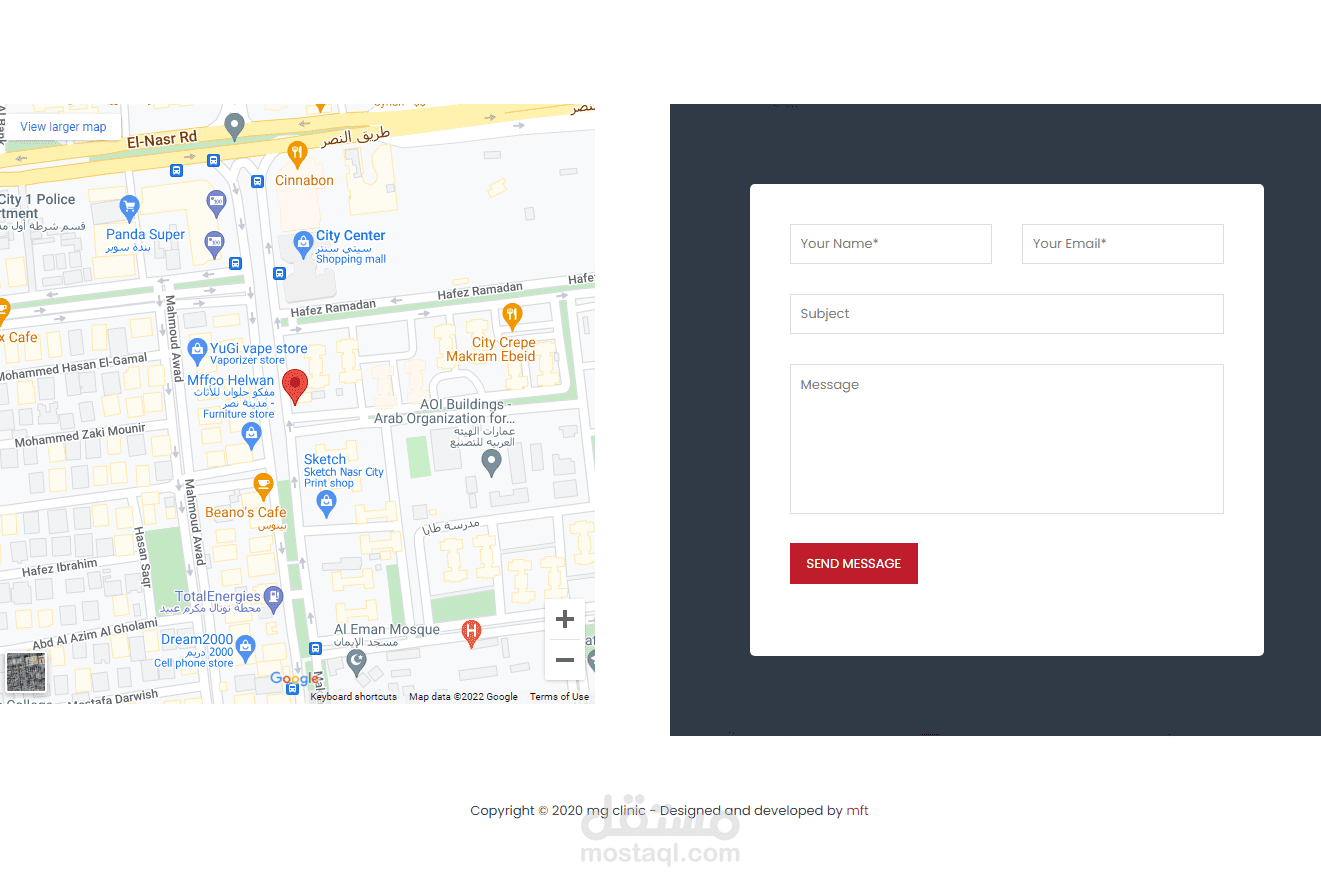The image size is (1321, 885).
Task: Click the red location pin on the map
Action: click(x=294, y=386)
